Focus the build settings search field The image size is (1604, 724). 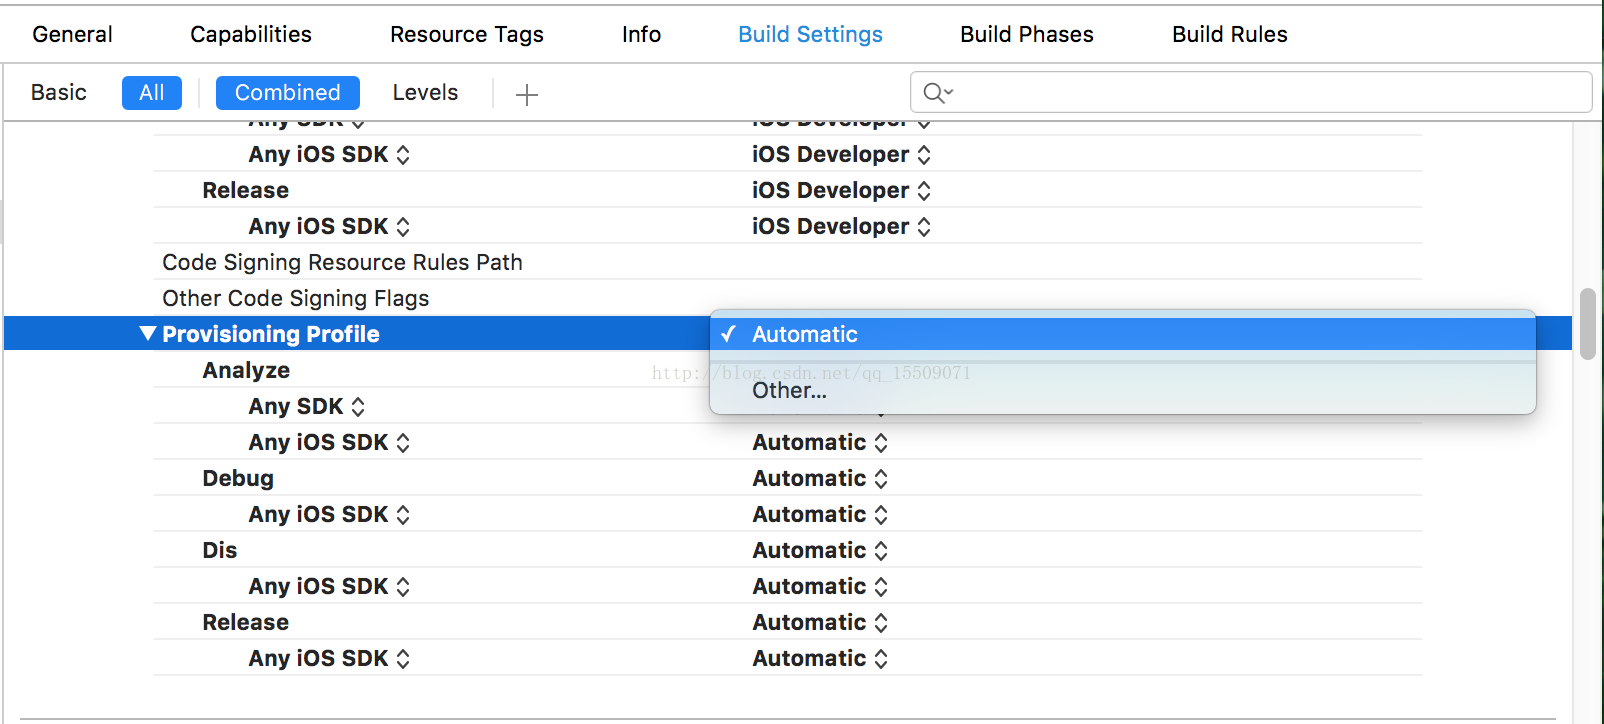(1251, 92)
